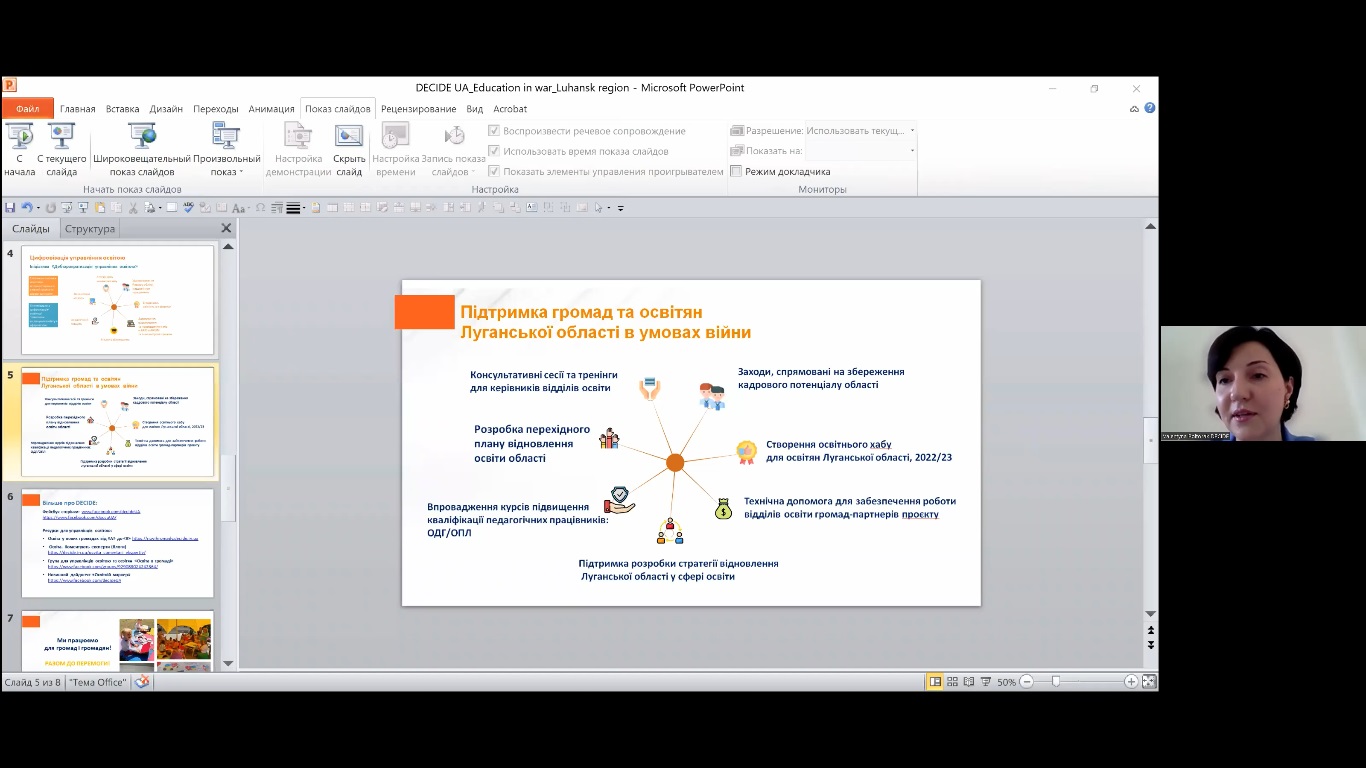Open the PowerPoint Help question mark icon
Viewport: 1366px width, 768px height.
coord(1150,108)
